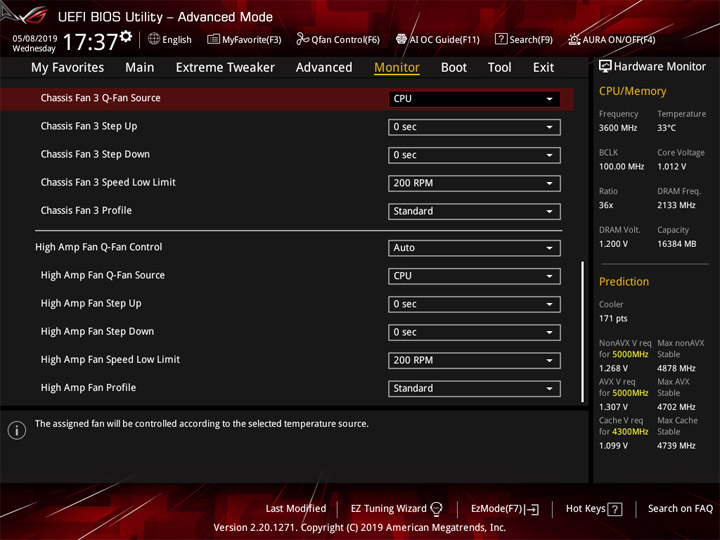Switch to Exit tab
This screenshot has height=540, width=720.
(x=543, y=68)
